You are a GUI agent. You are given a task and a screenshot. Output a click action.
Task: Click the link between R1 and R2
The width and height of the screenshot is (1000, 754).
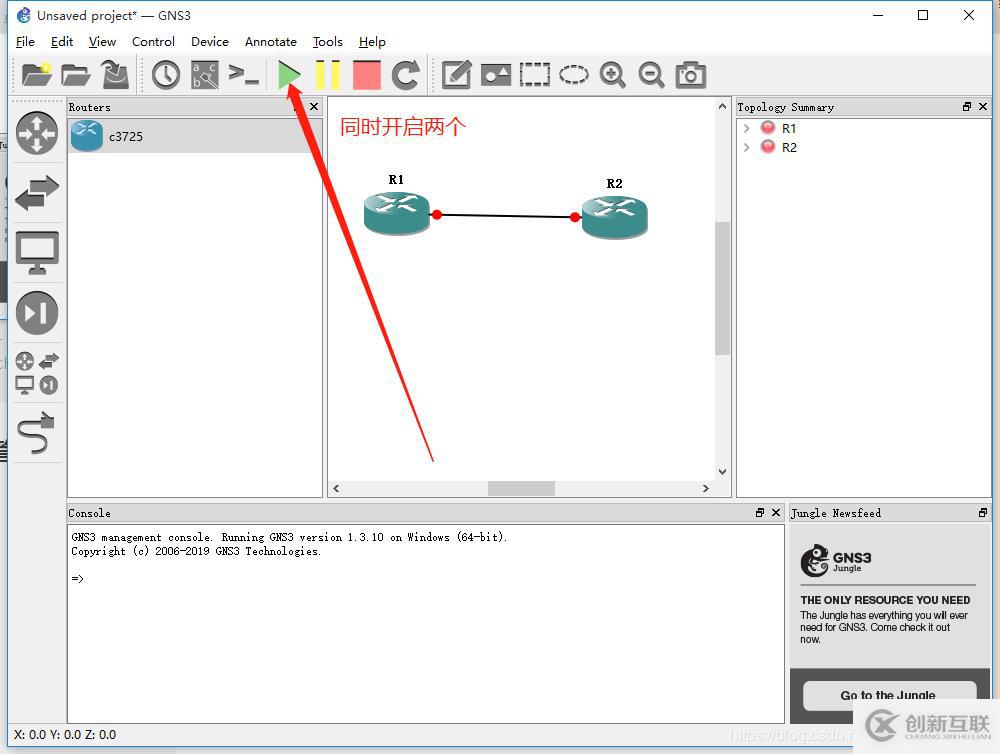coord(506,216)
